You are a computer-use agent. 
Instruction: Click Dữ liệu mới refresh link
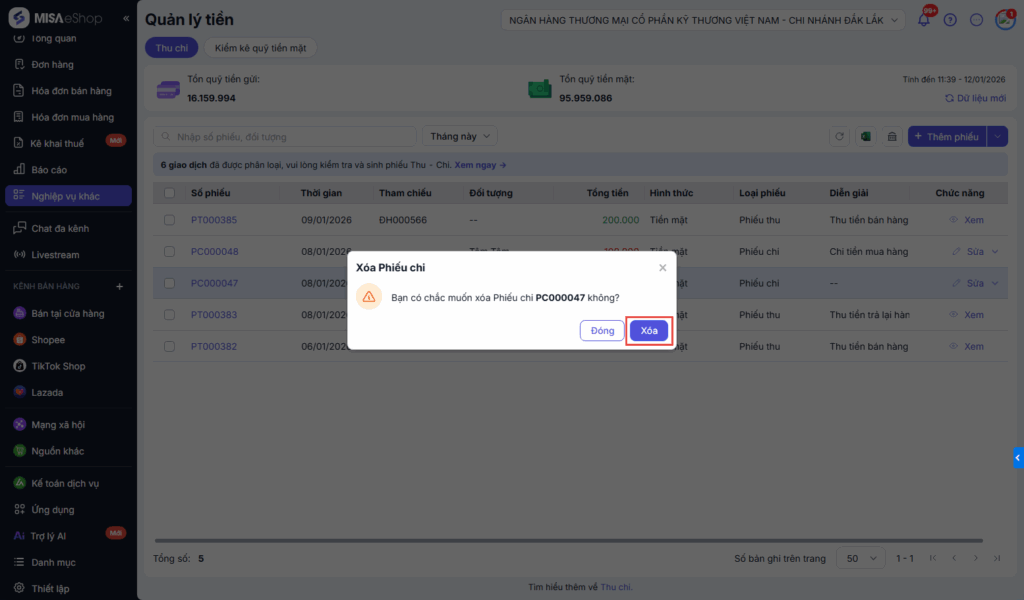coord(975,98)
